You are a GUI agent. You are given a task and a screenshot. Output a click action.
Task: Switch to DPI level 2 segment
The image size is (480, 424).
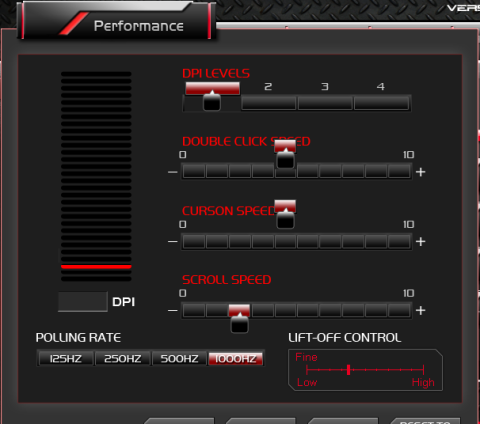pyautogui.click(x=269, y=103)
